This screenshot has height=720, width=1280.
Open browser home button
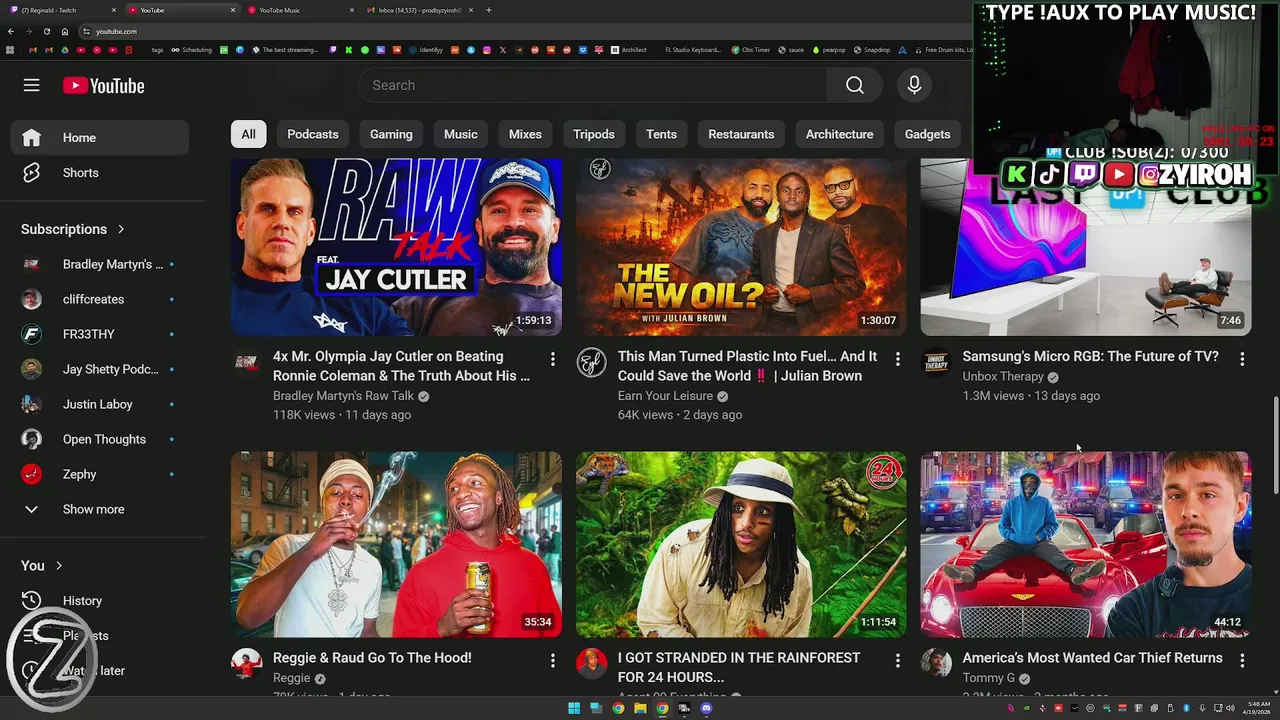coord(65,31)
